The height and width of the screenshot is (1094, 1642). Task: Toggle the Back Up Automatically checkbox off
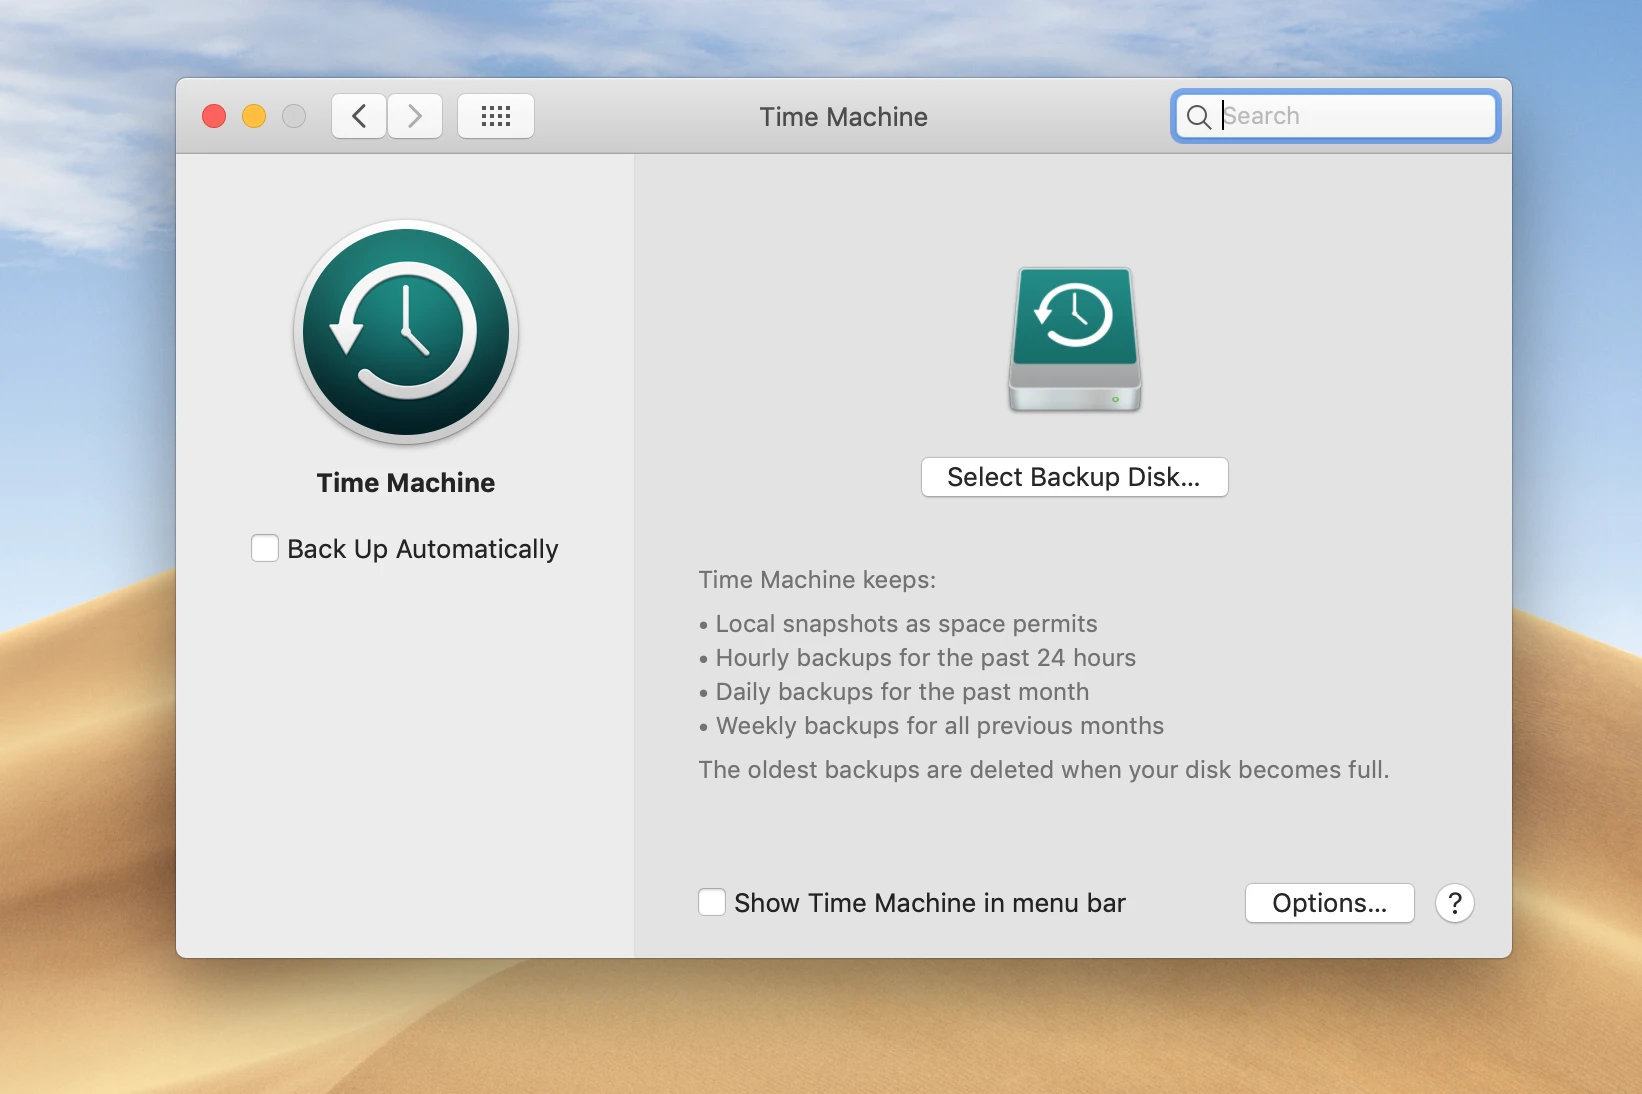(x=263, y=548)
